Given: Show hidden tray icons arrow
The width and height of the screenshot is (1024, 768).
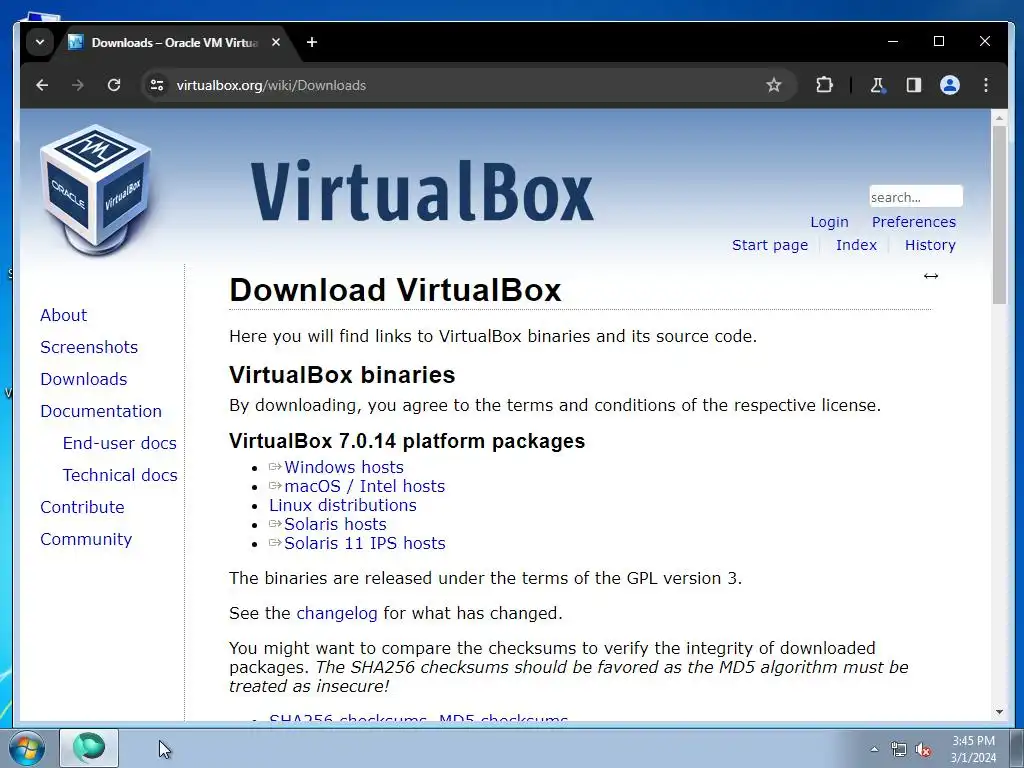Looking at the screenshot, I should tap(874, 749).
